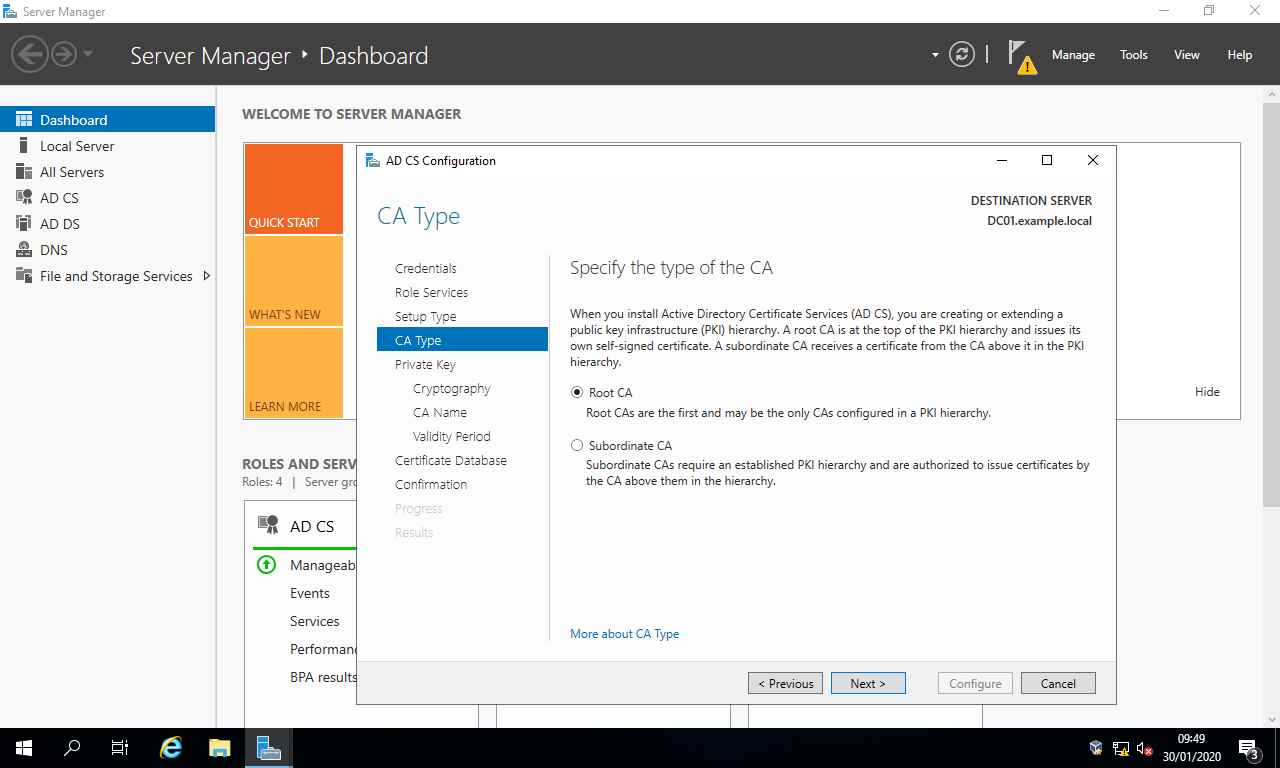Viewport: 1280px width, 768px height.
Task: Unmute sound via the system tray icon
Action: click(1143, 747)
